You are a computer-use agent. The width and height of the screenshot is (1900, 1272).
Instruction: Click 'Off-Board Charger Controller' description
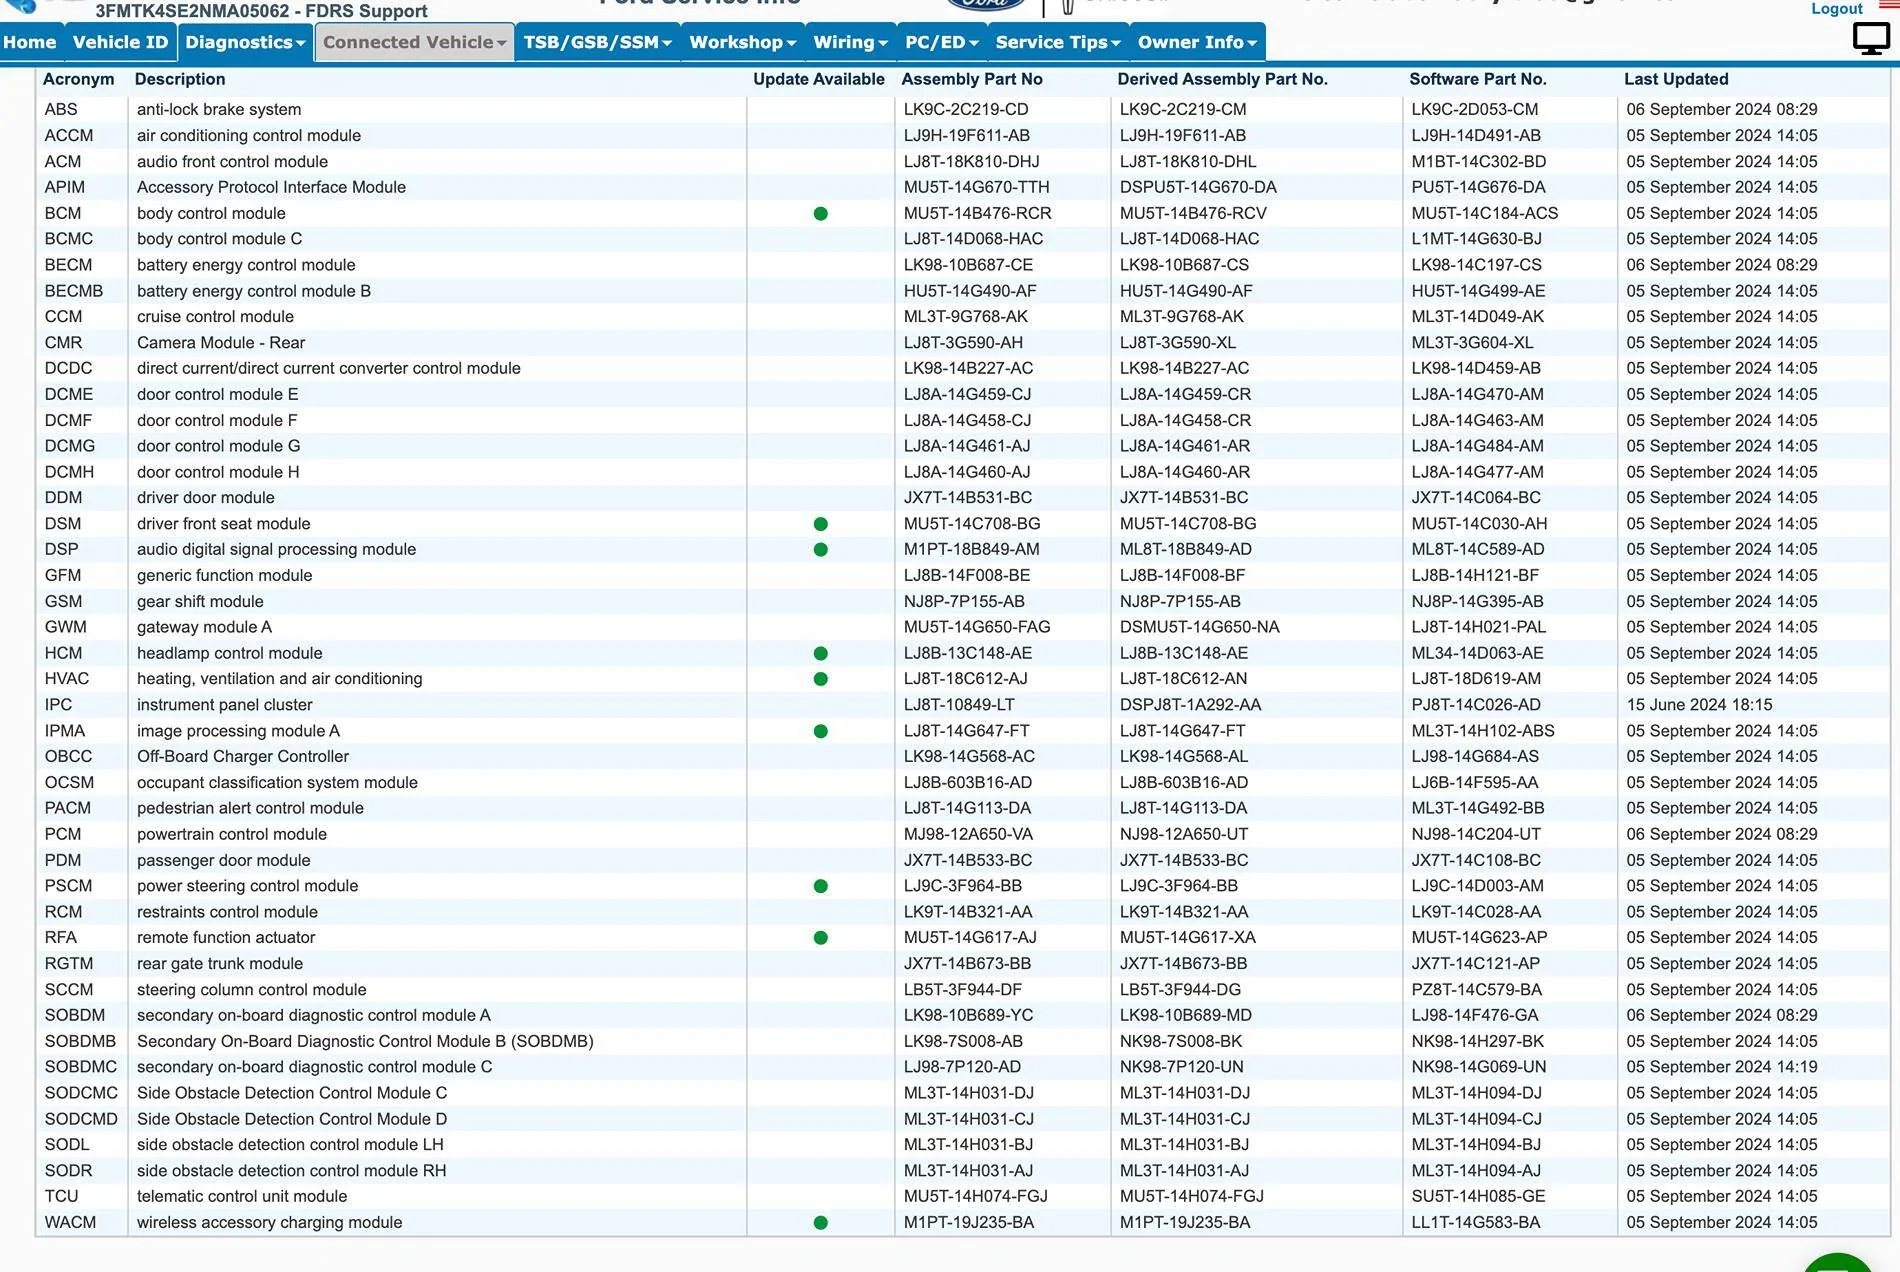tap(243, 757)
